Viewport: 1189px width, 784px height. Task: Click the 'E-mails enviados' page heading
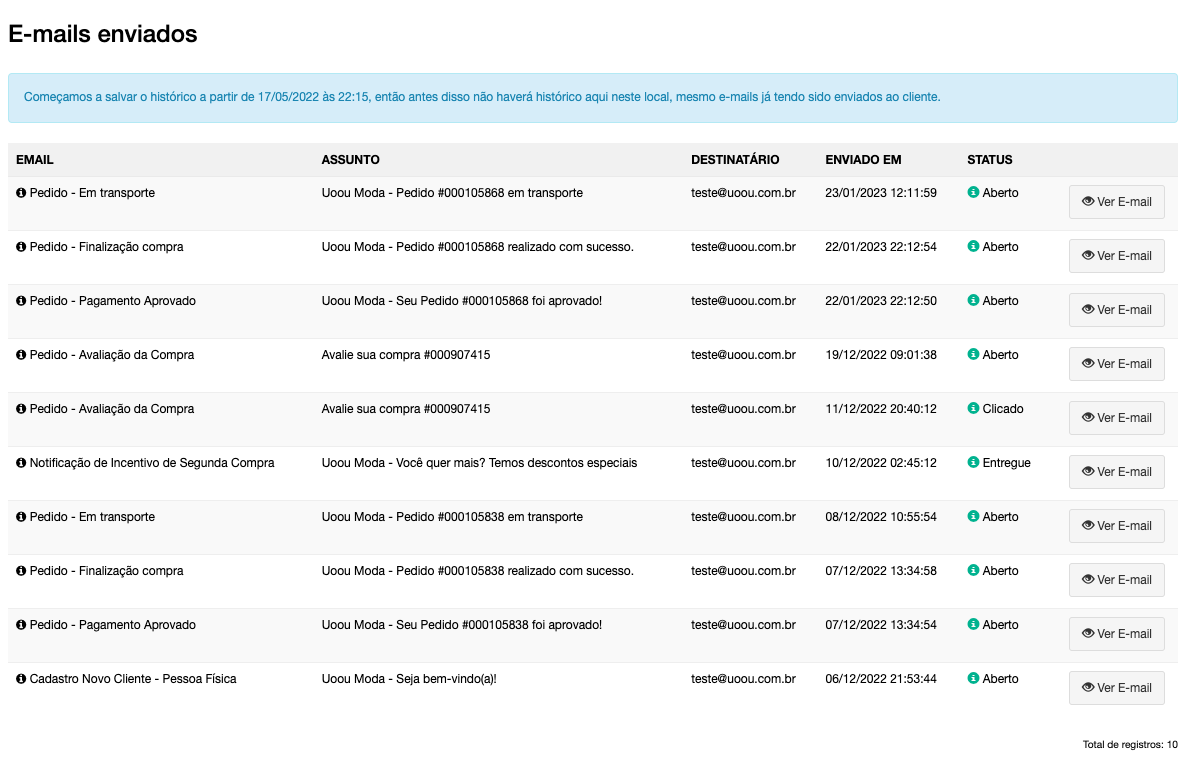click(102, 34)
